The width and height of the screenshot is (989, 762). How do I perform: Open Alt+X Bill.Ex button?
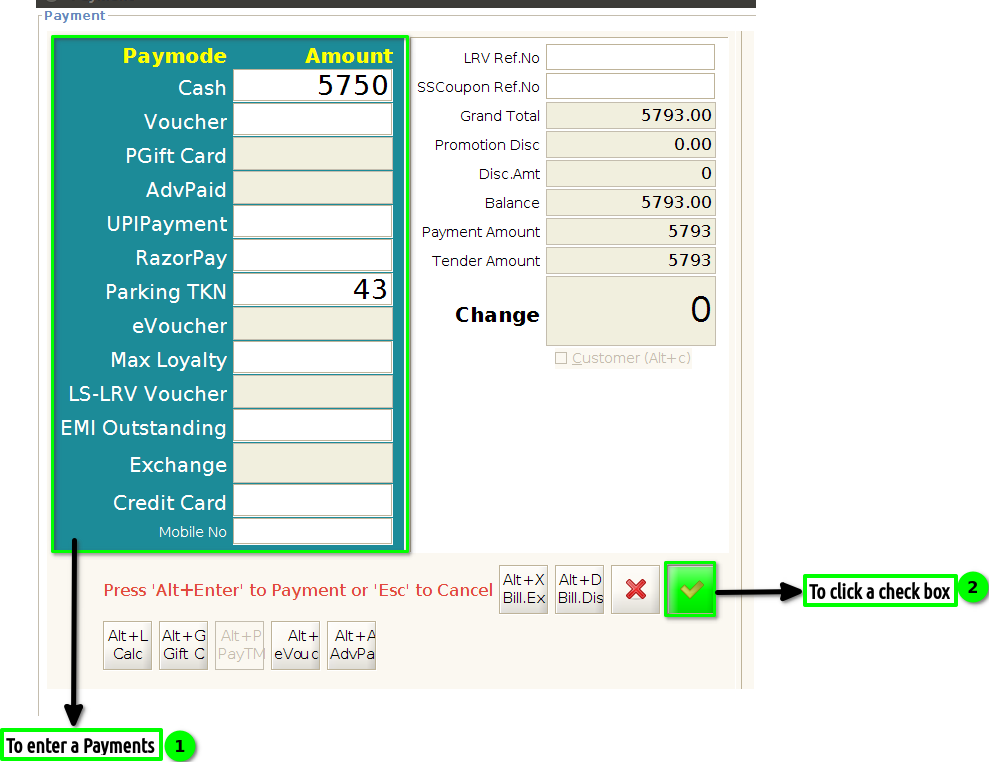[x=524, y=589]
